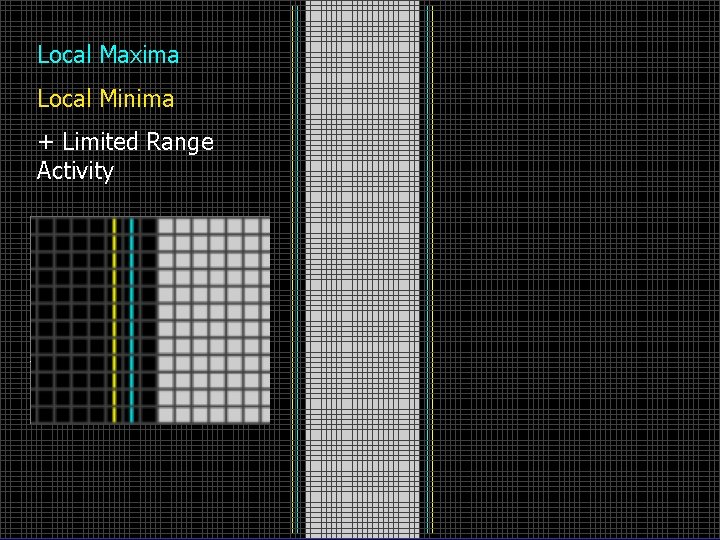The width and height of the screenshot is (720, 540).
Task: Click the yellow "Local Minima" label
Action: click(106, 98)
